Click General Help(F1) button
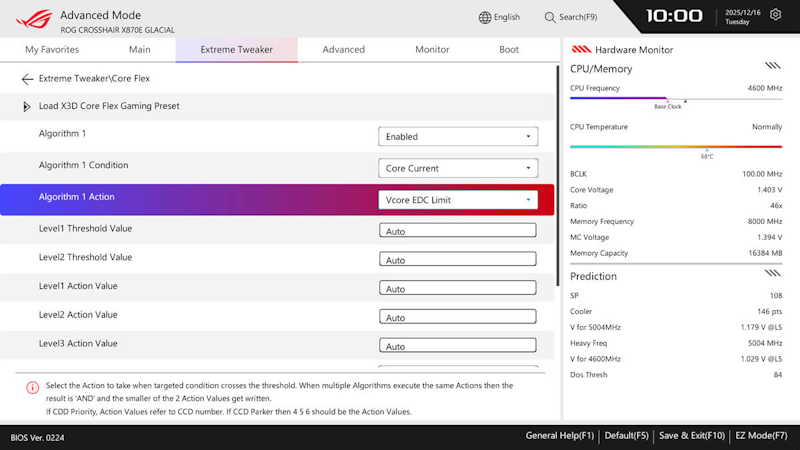Image resolution: width=800 pixels, height=450 pixels. click(x=560, y=436)
